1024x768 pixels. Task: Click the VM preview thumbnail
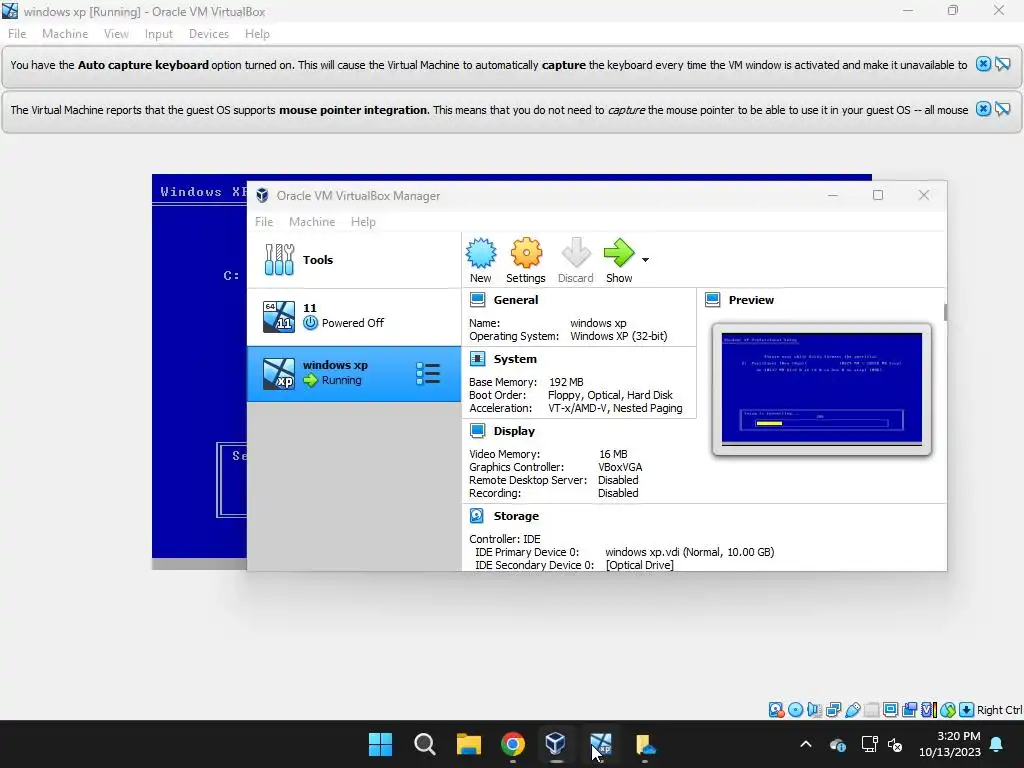coord(822,389)
